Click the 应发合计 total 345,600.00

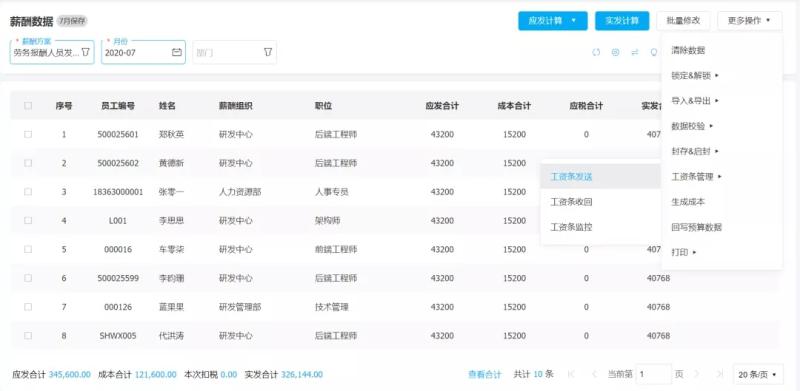[x=69, y=375]
